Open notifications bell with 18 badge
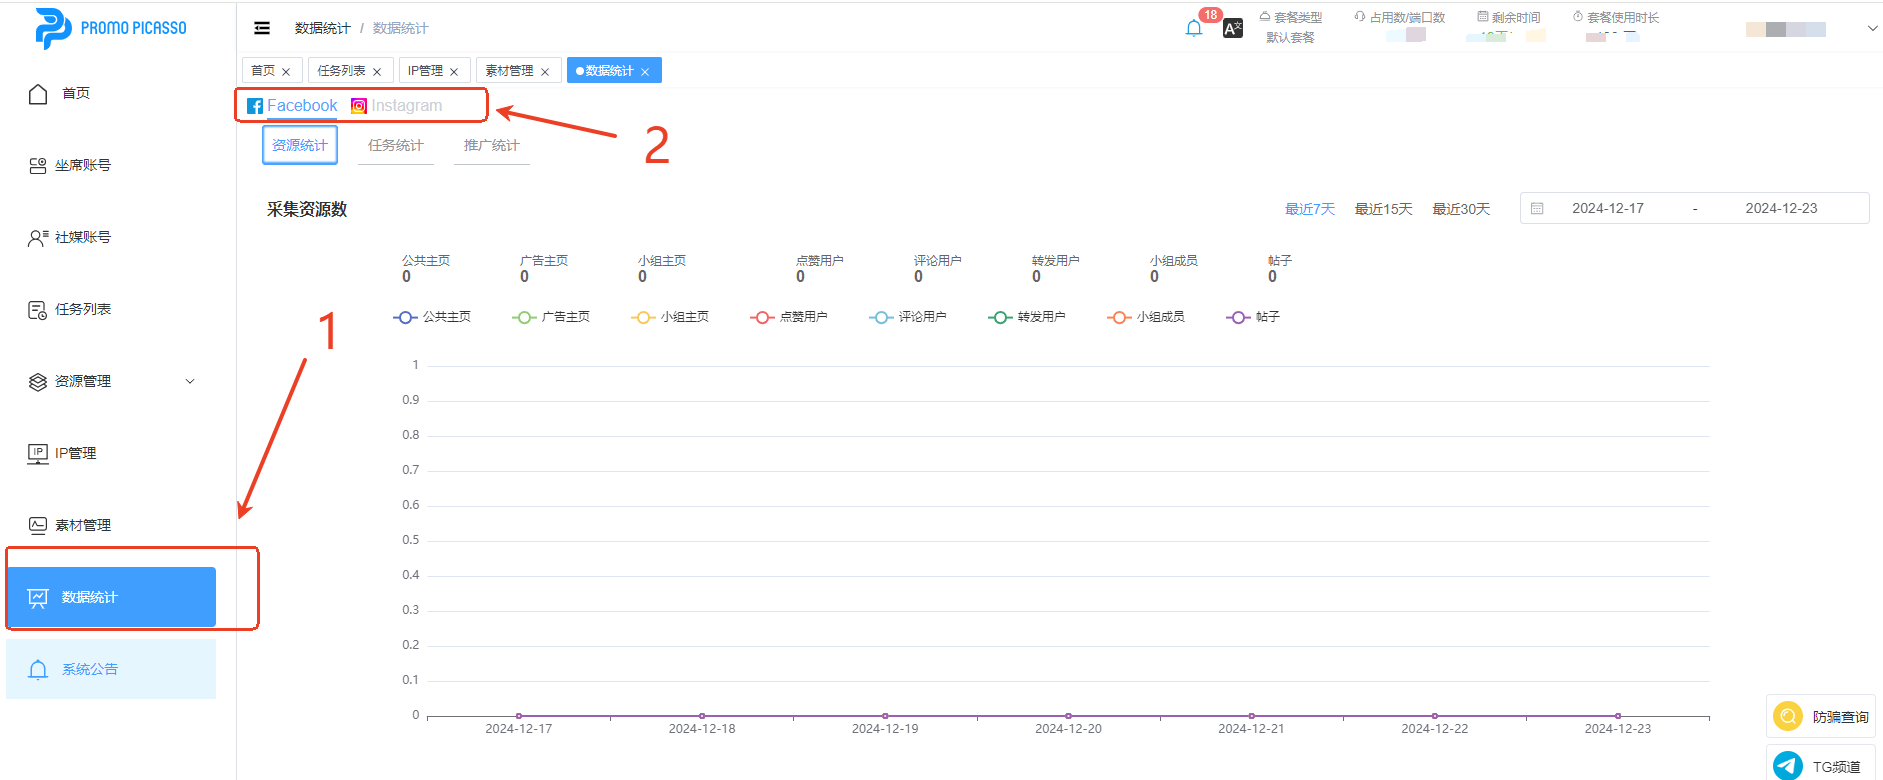 [1194, 28]
